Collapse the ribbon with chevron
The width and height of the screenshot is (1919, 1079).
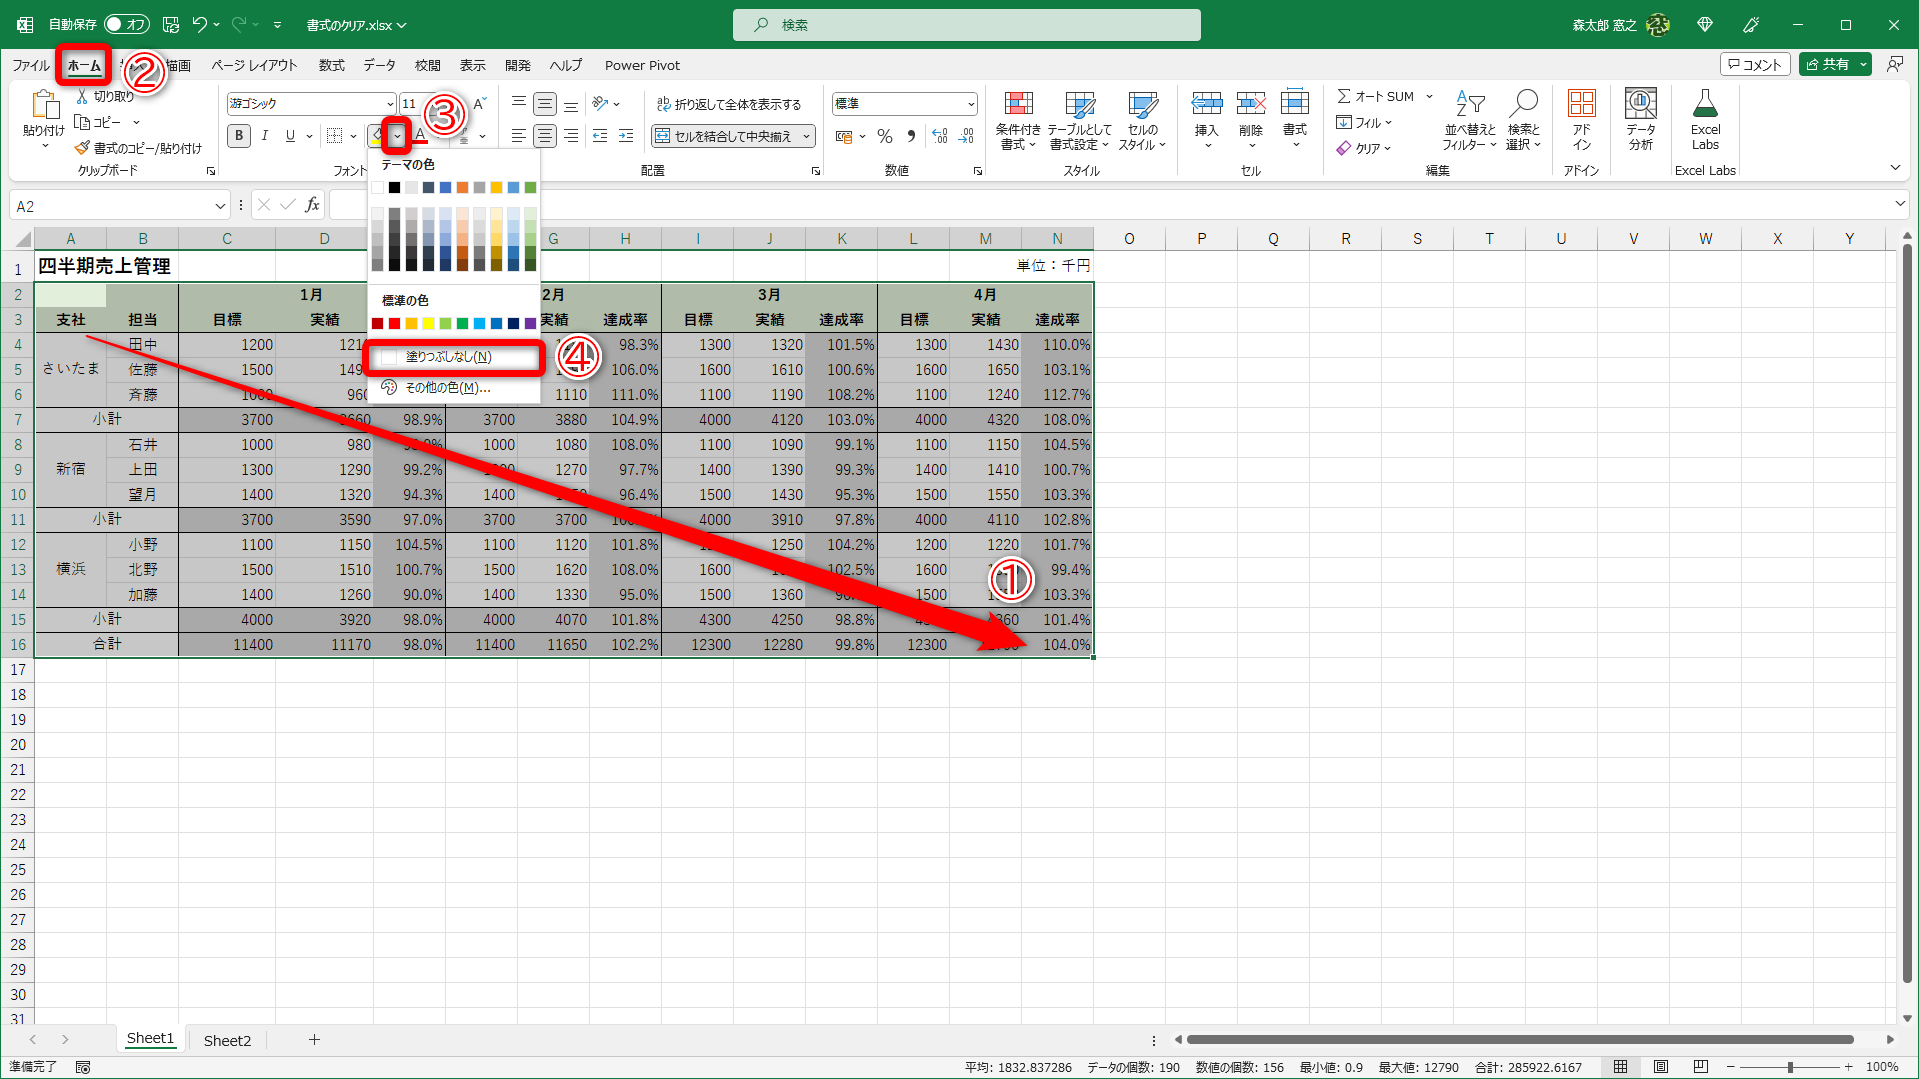1895,168
